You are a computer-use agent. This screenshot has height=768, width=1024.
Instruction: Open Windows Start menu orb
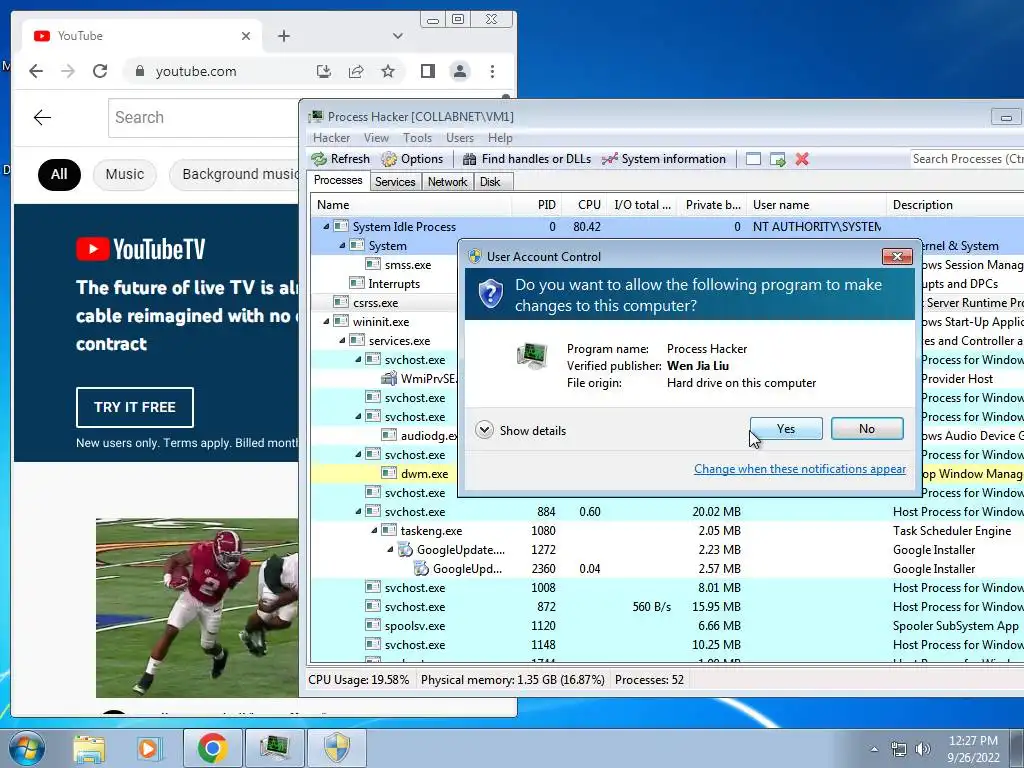coord(27,748)
